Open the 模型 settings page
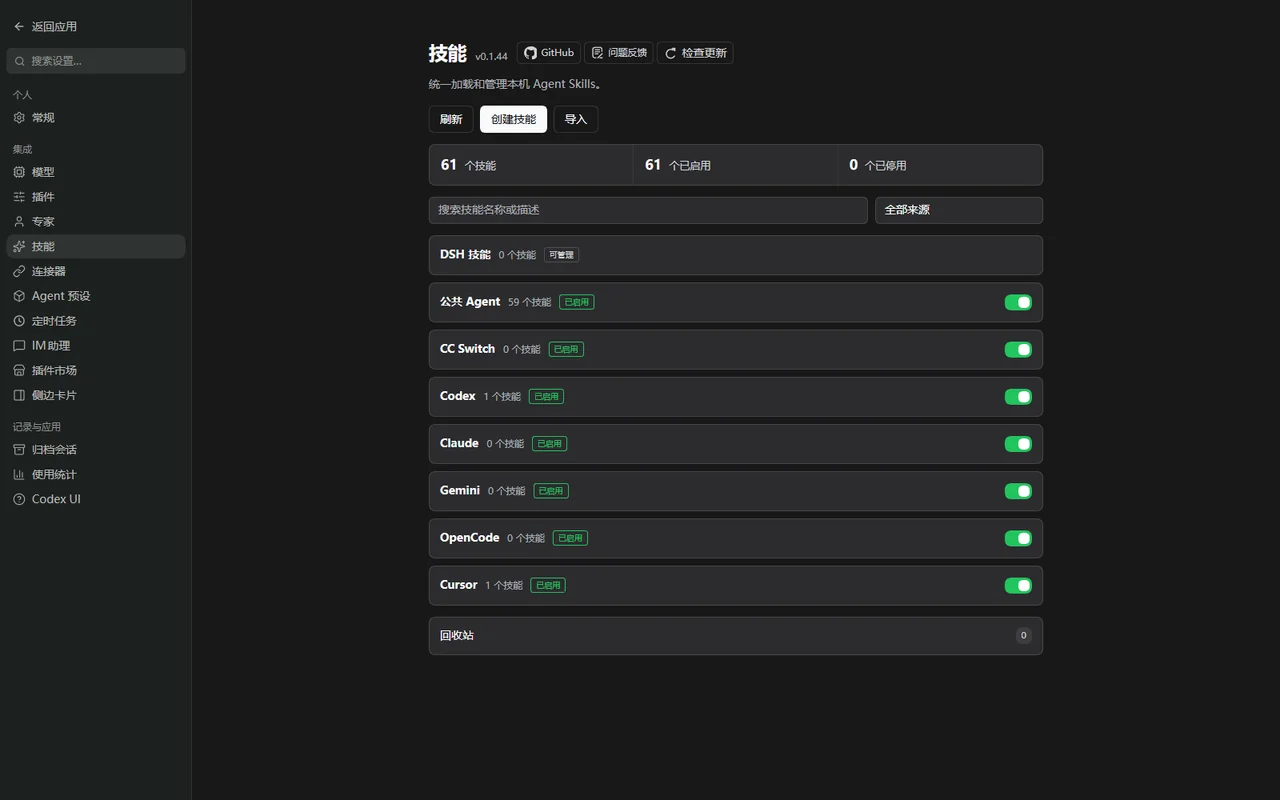The image size is (1280, 800). coord(96,172)
